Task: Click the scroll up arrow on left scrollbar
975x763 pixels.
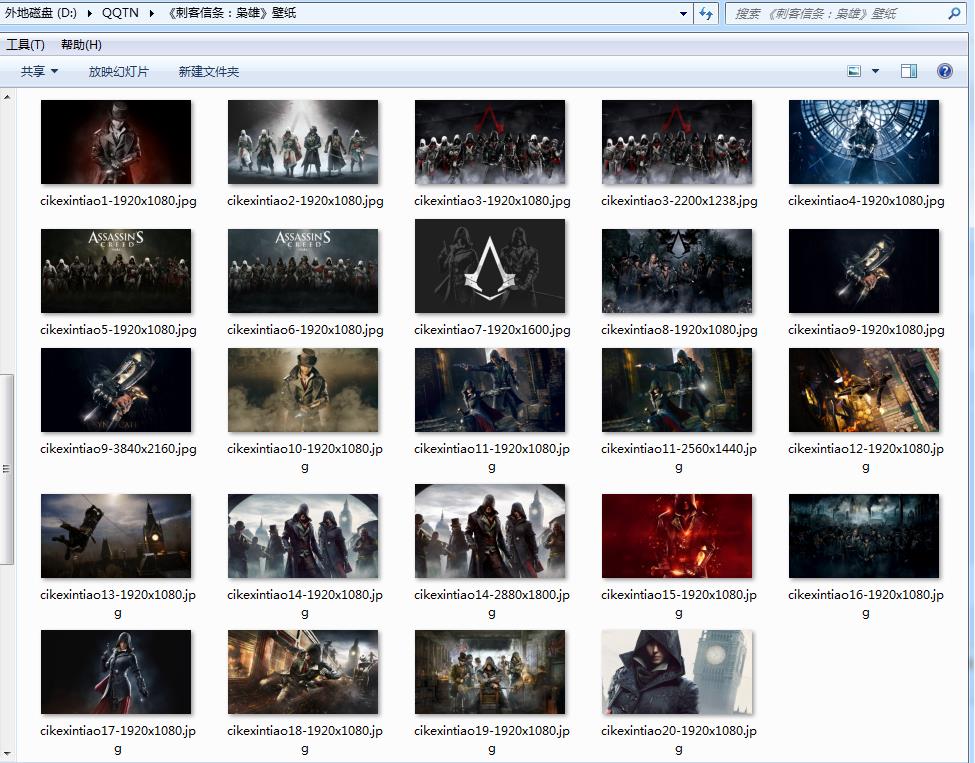Action: 7,98
